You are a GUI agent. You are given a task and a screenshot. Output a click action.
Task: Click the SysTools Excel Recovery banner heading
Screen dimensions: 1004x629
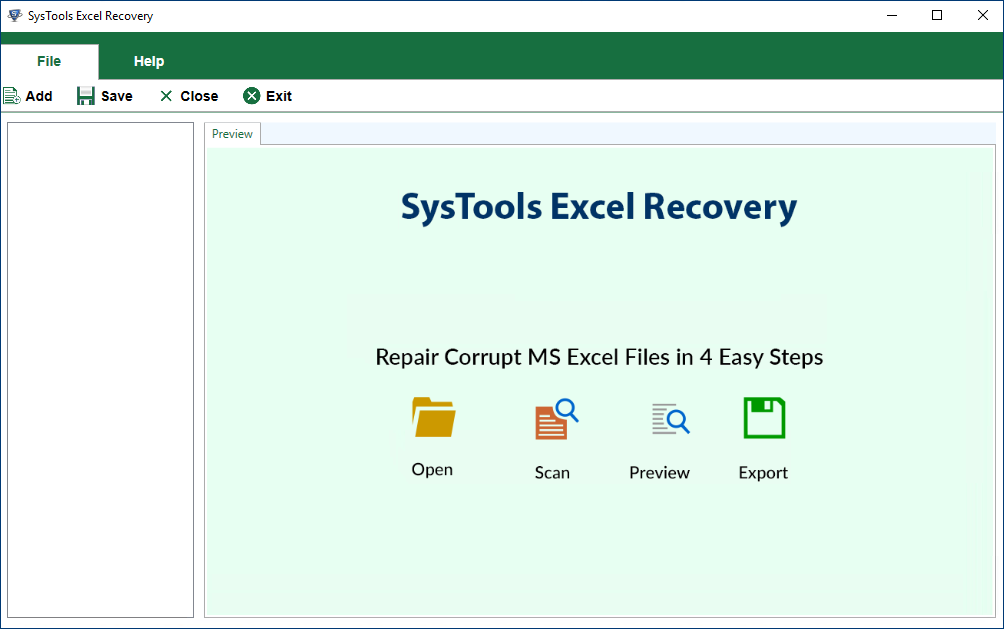pyautogui.click(x=599, y=207)
